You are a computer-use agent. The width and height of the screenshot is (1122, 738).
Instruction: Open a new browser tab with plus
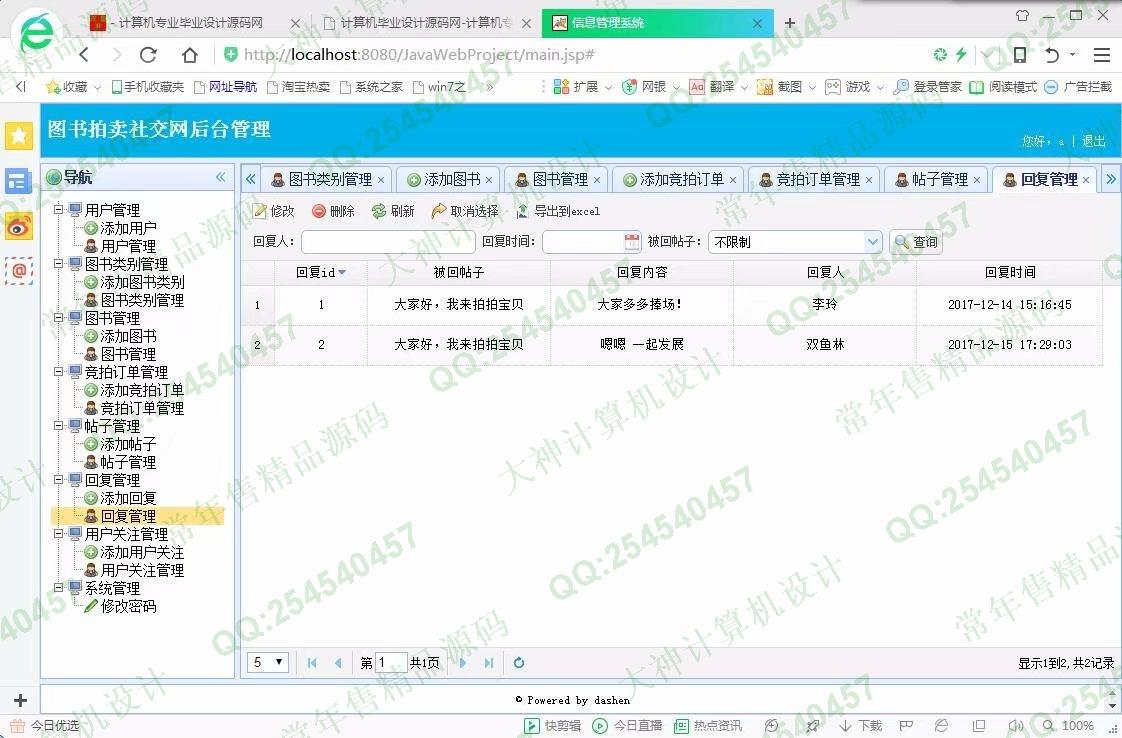click(x=790, y=23)
